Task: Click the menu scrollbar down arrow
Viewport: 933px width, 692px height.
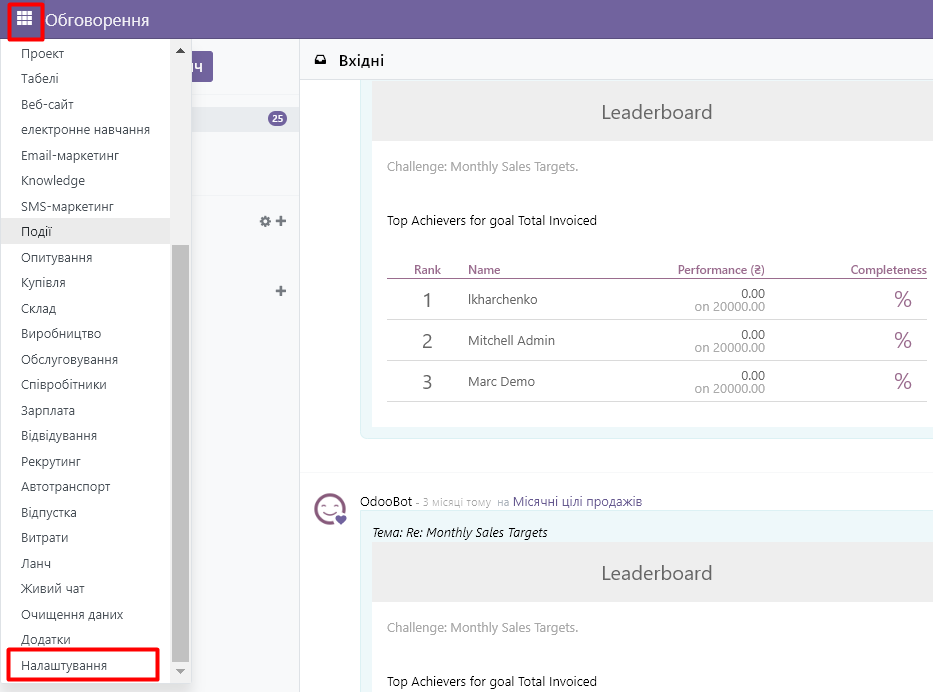Action: [x=180, y=672]
